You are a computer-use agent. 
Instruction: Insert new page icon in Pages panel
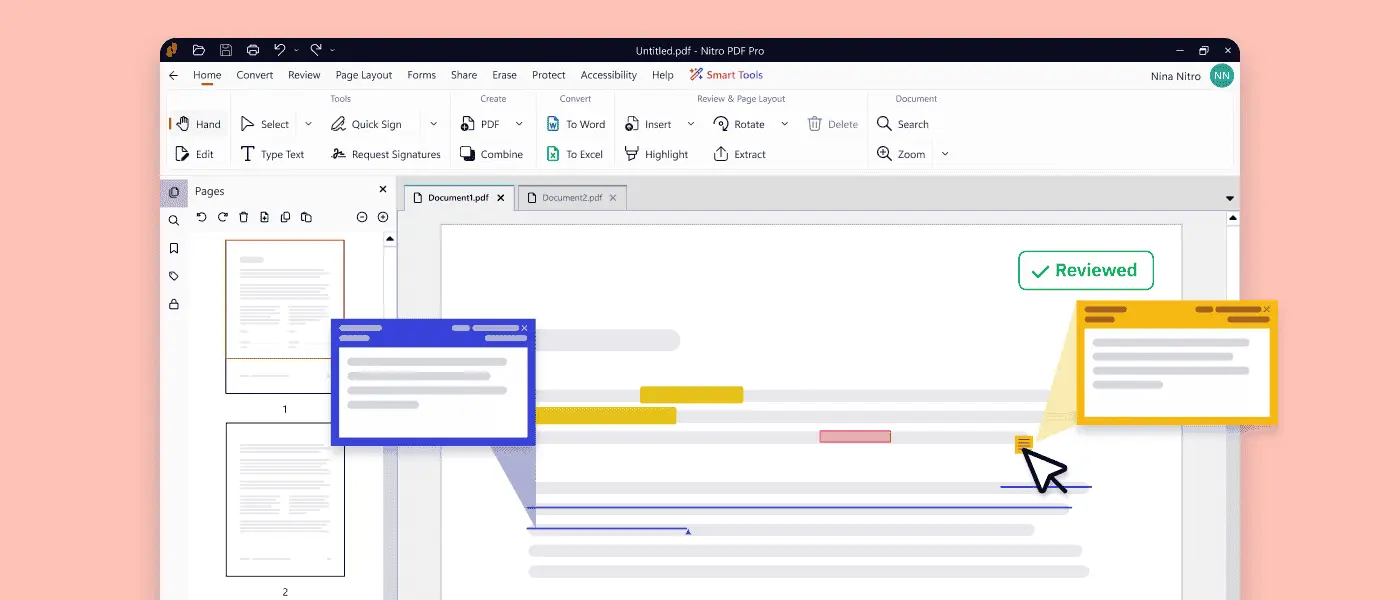pos(265,217)
